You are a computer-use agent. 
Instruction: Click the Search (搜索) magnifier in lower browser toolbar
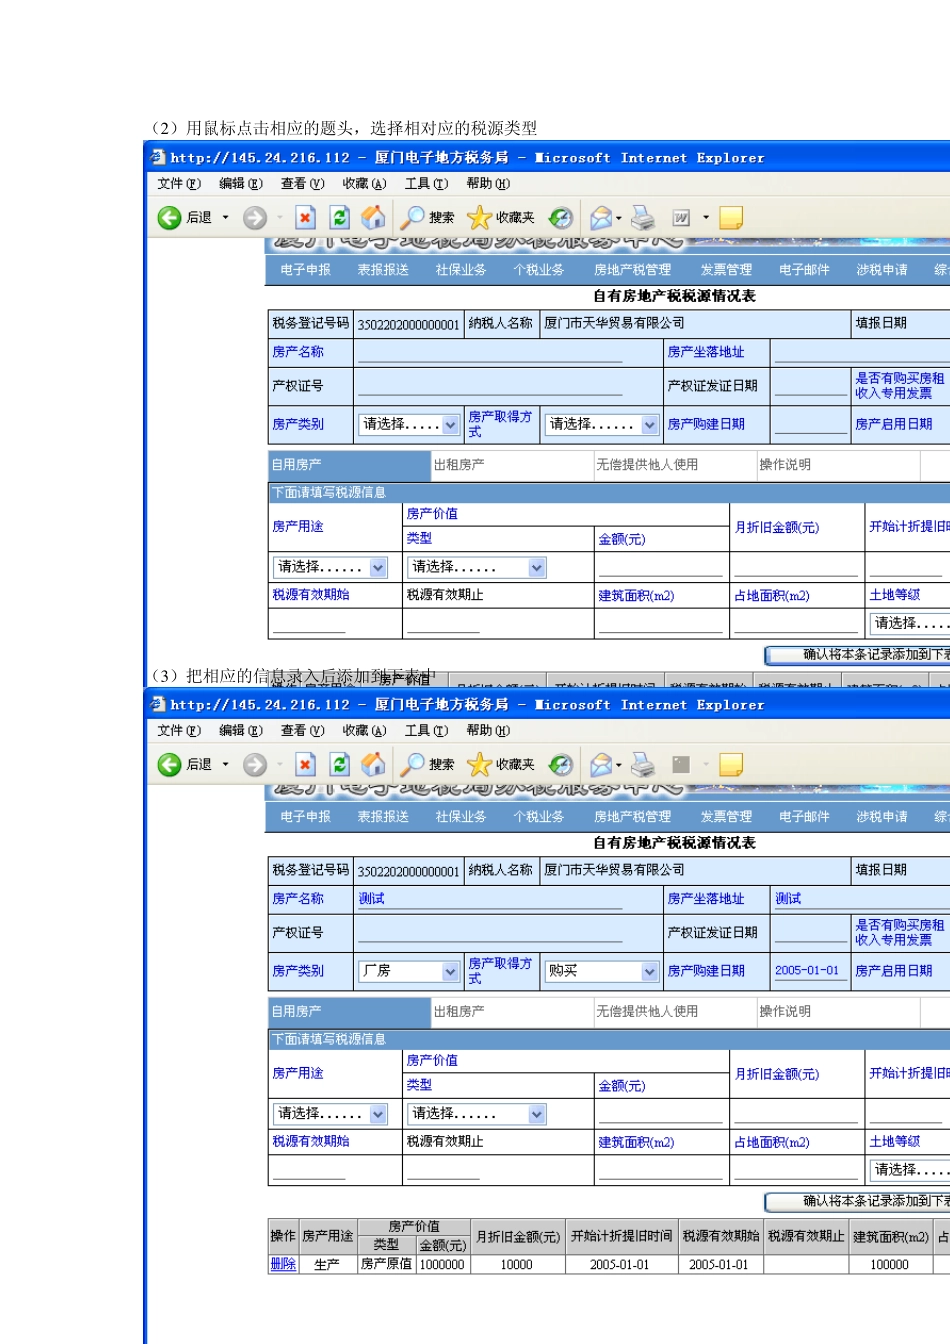pos(413,764)
